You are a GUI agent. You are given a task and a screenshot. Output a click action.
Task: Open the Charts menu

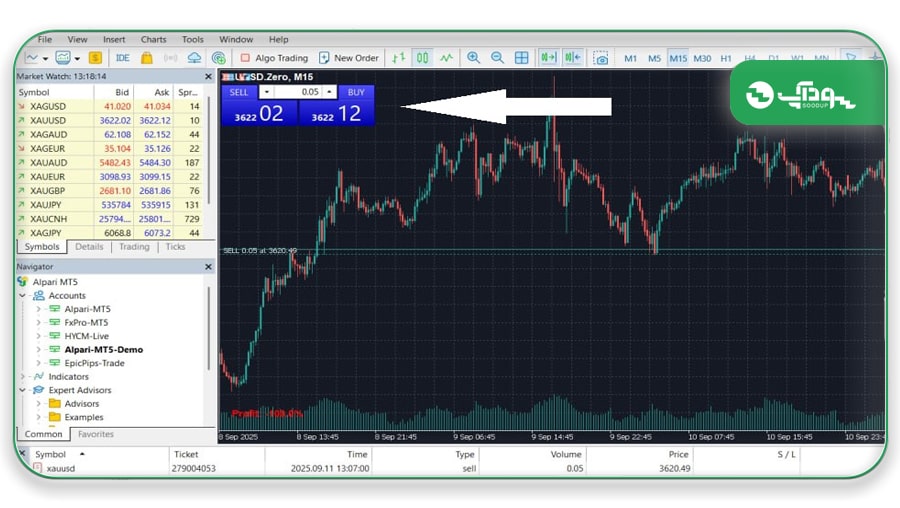(x=153, y=39)
